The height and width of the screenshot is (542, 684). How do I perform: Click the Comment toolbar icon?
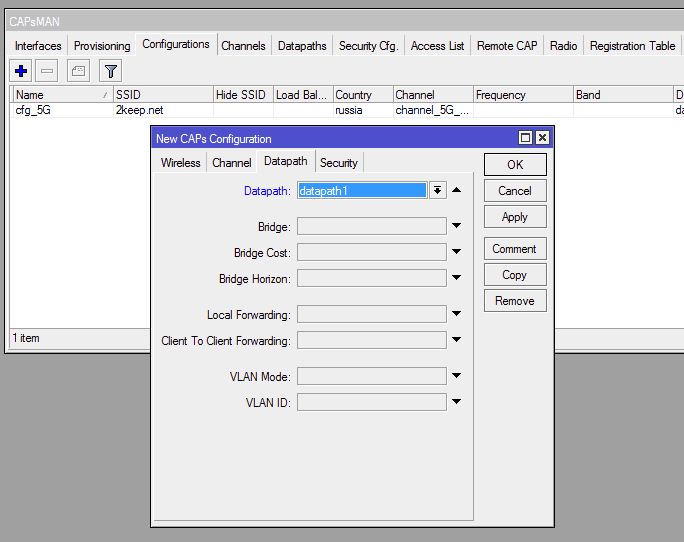[x=78, y=71]
